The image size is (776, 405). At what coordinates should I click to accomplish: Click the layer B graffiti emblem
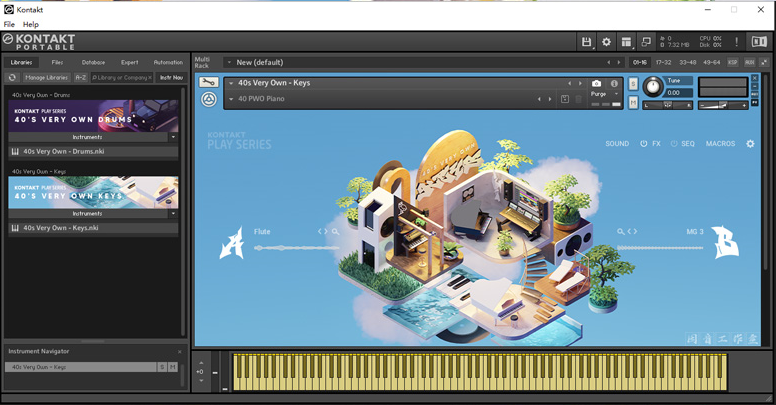point(725,242)
